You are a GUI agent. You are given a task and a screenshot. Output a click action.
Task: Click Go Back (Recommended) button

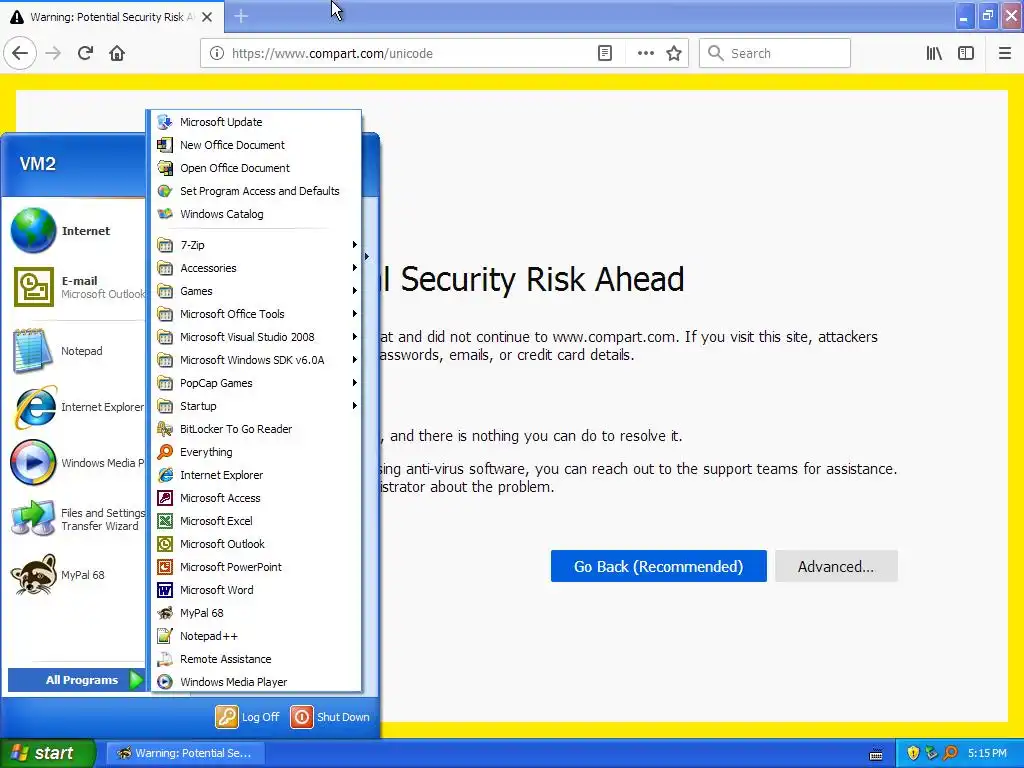tap(658, 566)
